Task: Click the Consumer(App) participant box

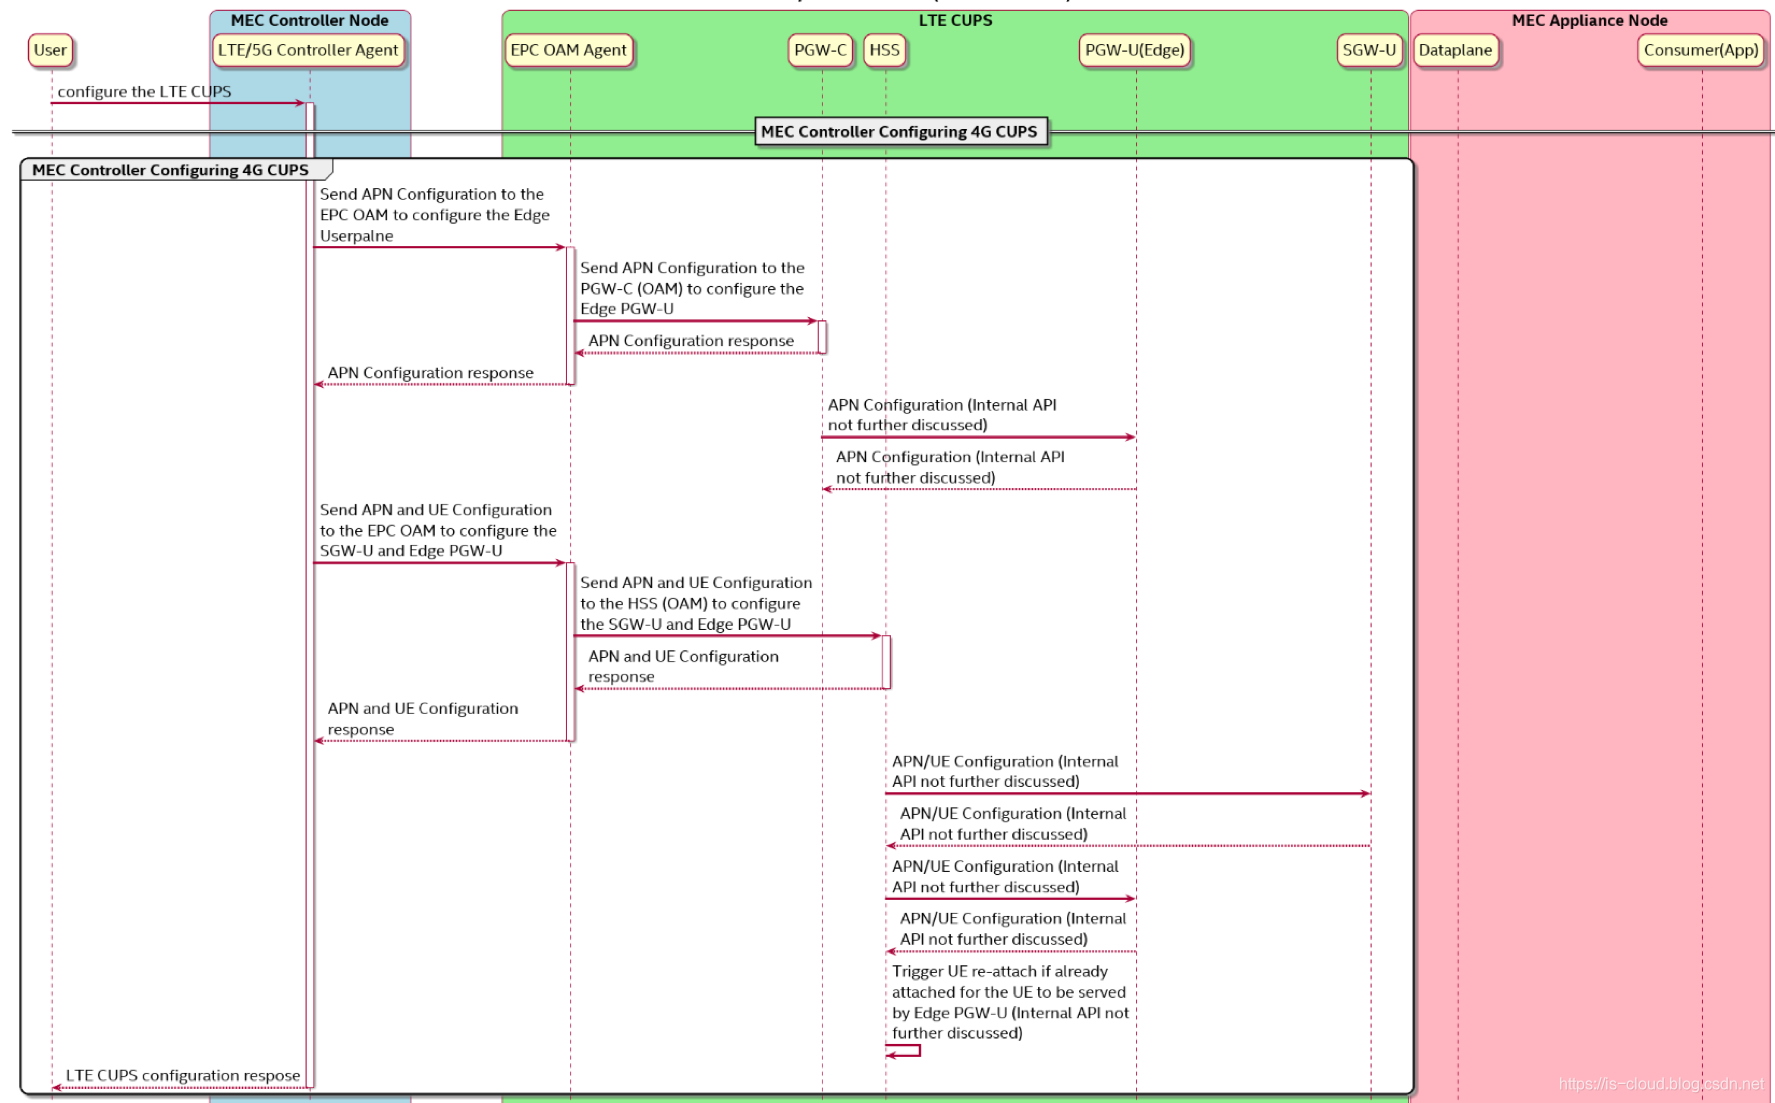Action: (x=1701, y=50)
